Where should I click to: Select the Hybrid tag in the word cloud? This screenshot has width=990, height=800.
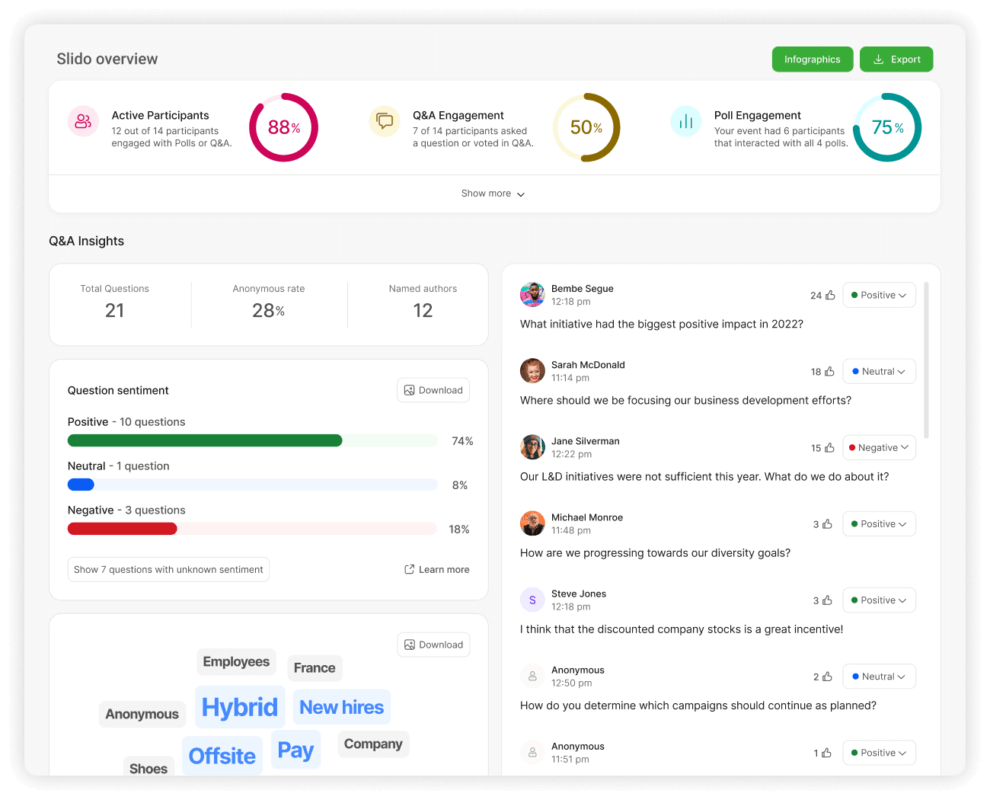239,706
